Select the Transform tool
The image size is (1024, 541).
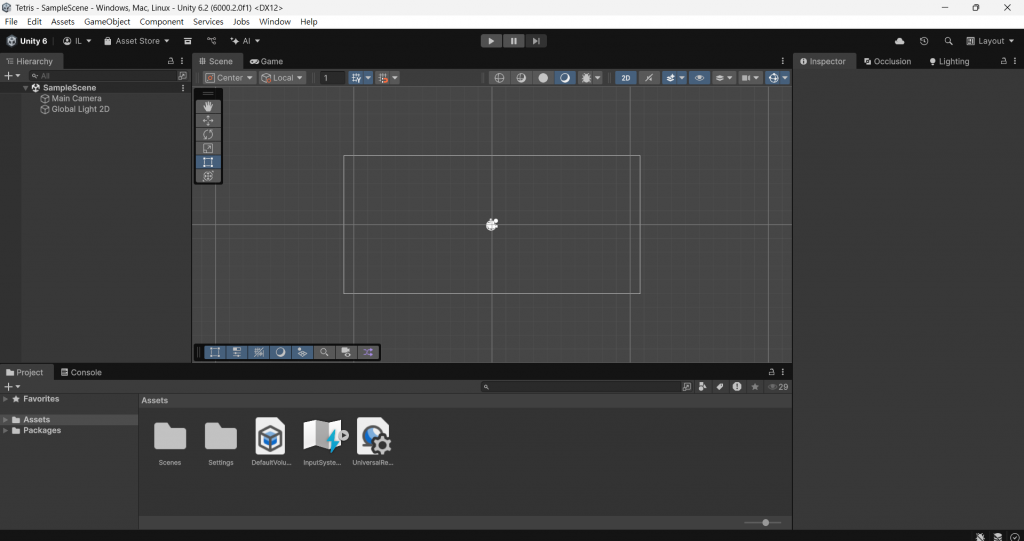coord(208,176)
